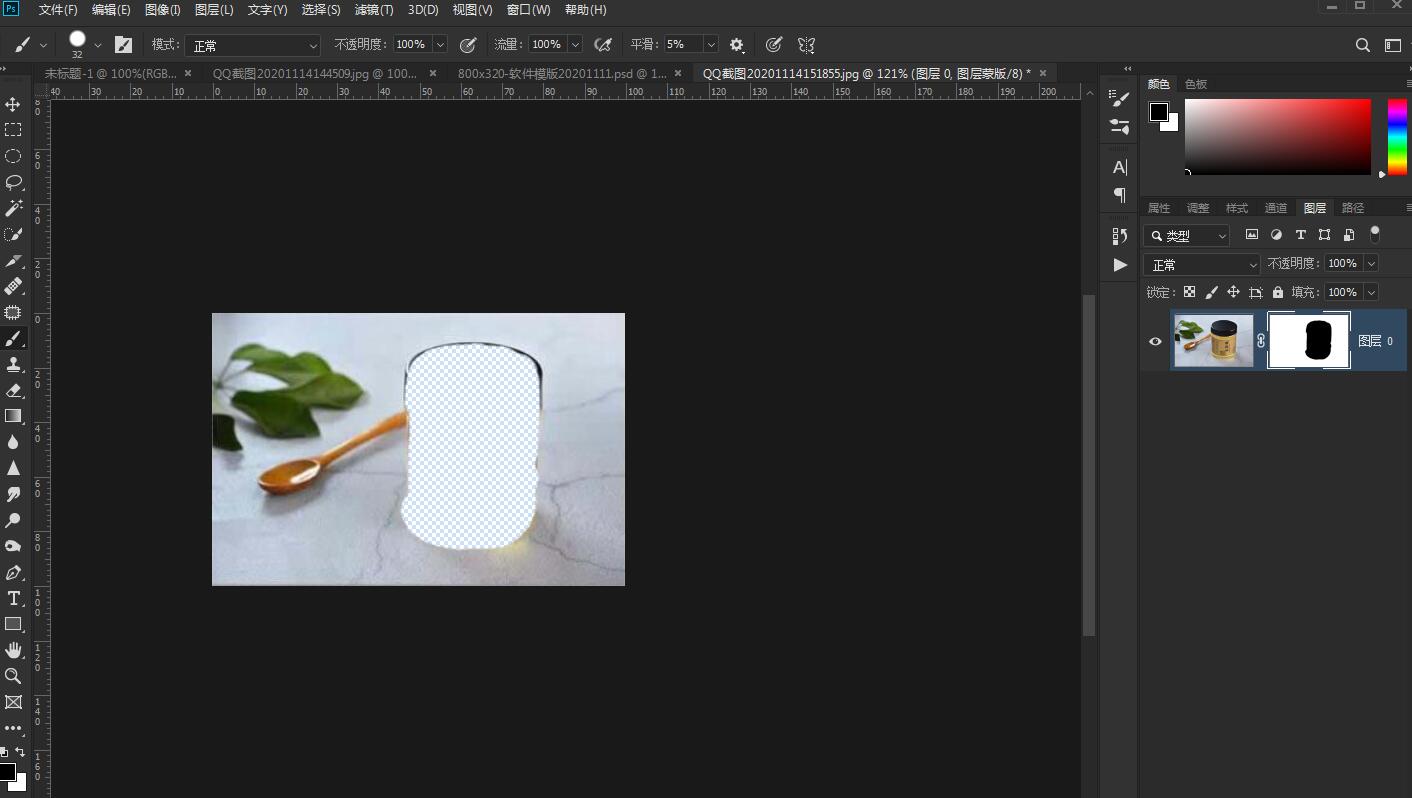Image resolution: width=1412 pixels, height=798 pixels.
Task: Select the Lasso tool
Action: pos(13,182)
